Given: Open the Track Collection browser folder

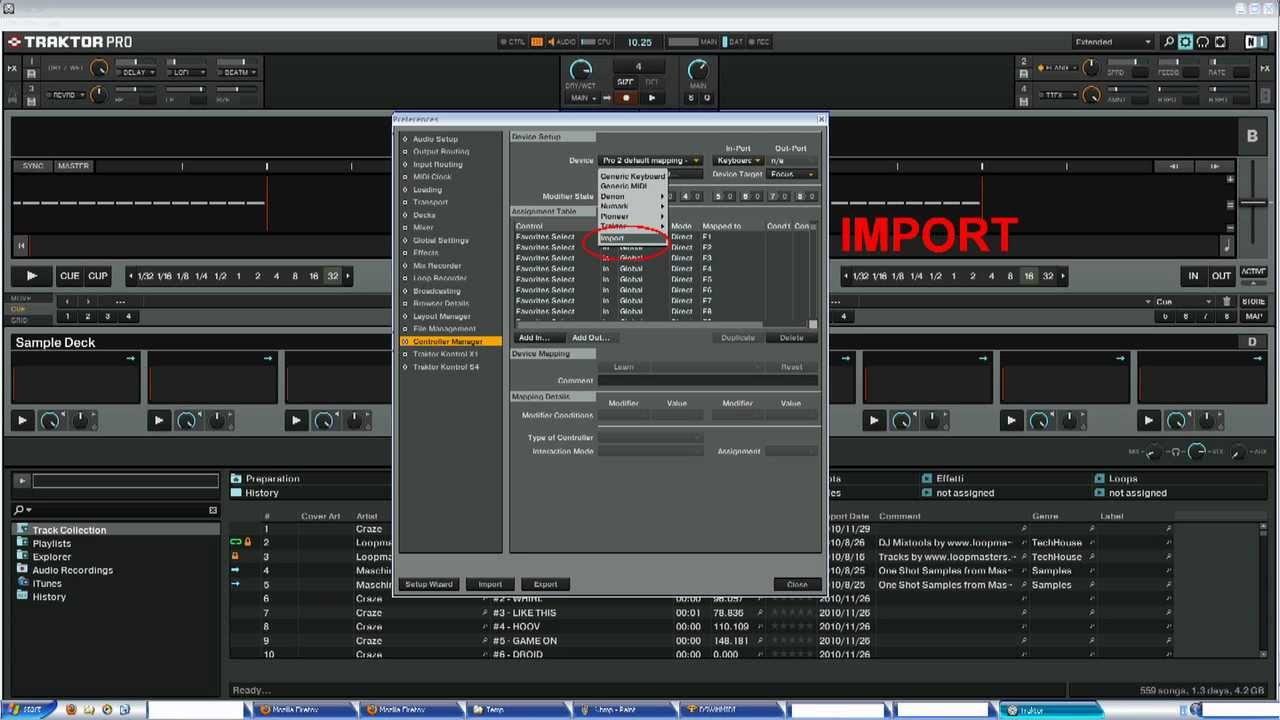Looking at the screenshot, I should coord(68,530).
